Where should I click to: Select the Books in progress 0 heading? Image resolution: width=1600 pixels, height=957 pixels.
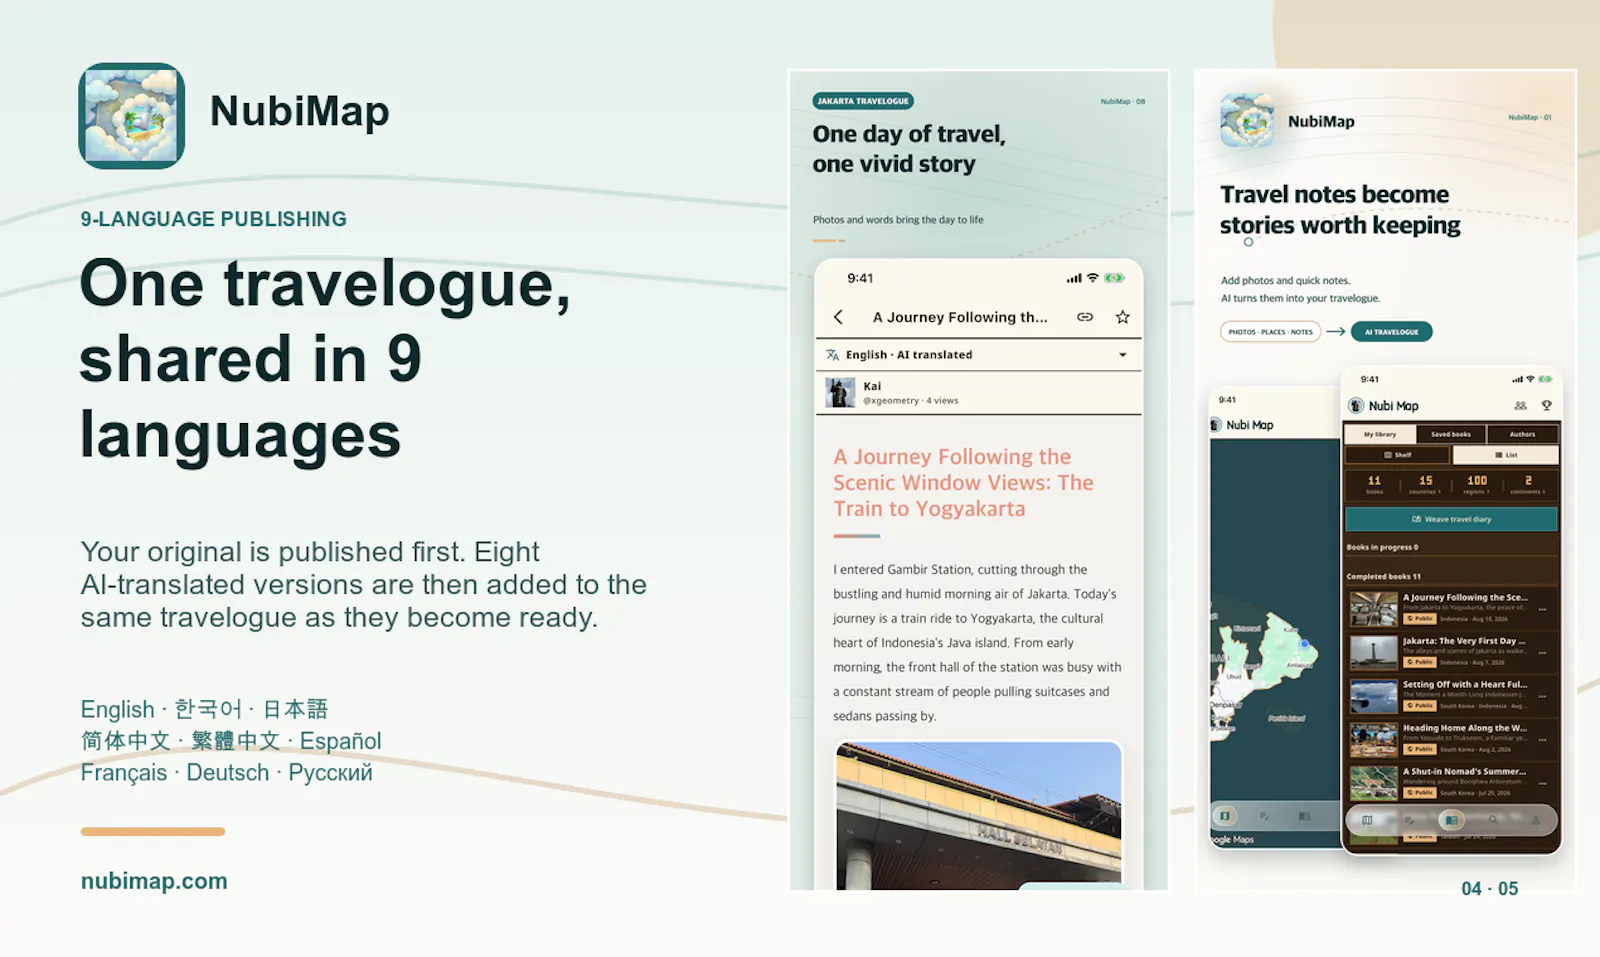(x=1382, y=547)
